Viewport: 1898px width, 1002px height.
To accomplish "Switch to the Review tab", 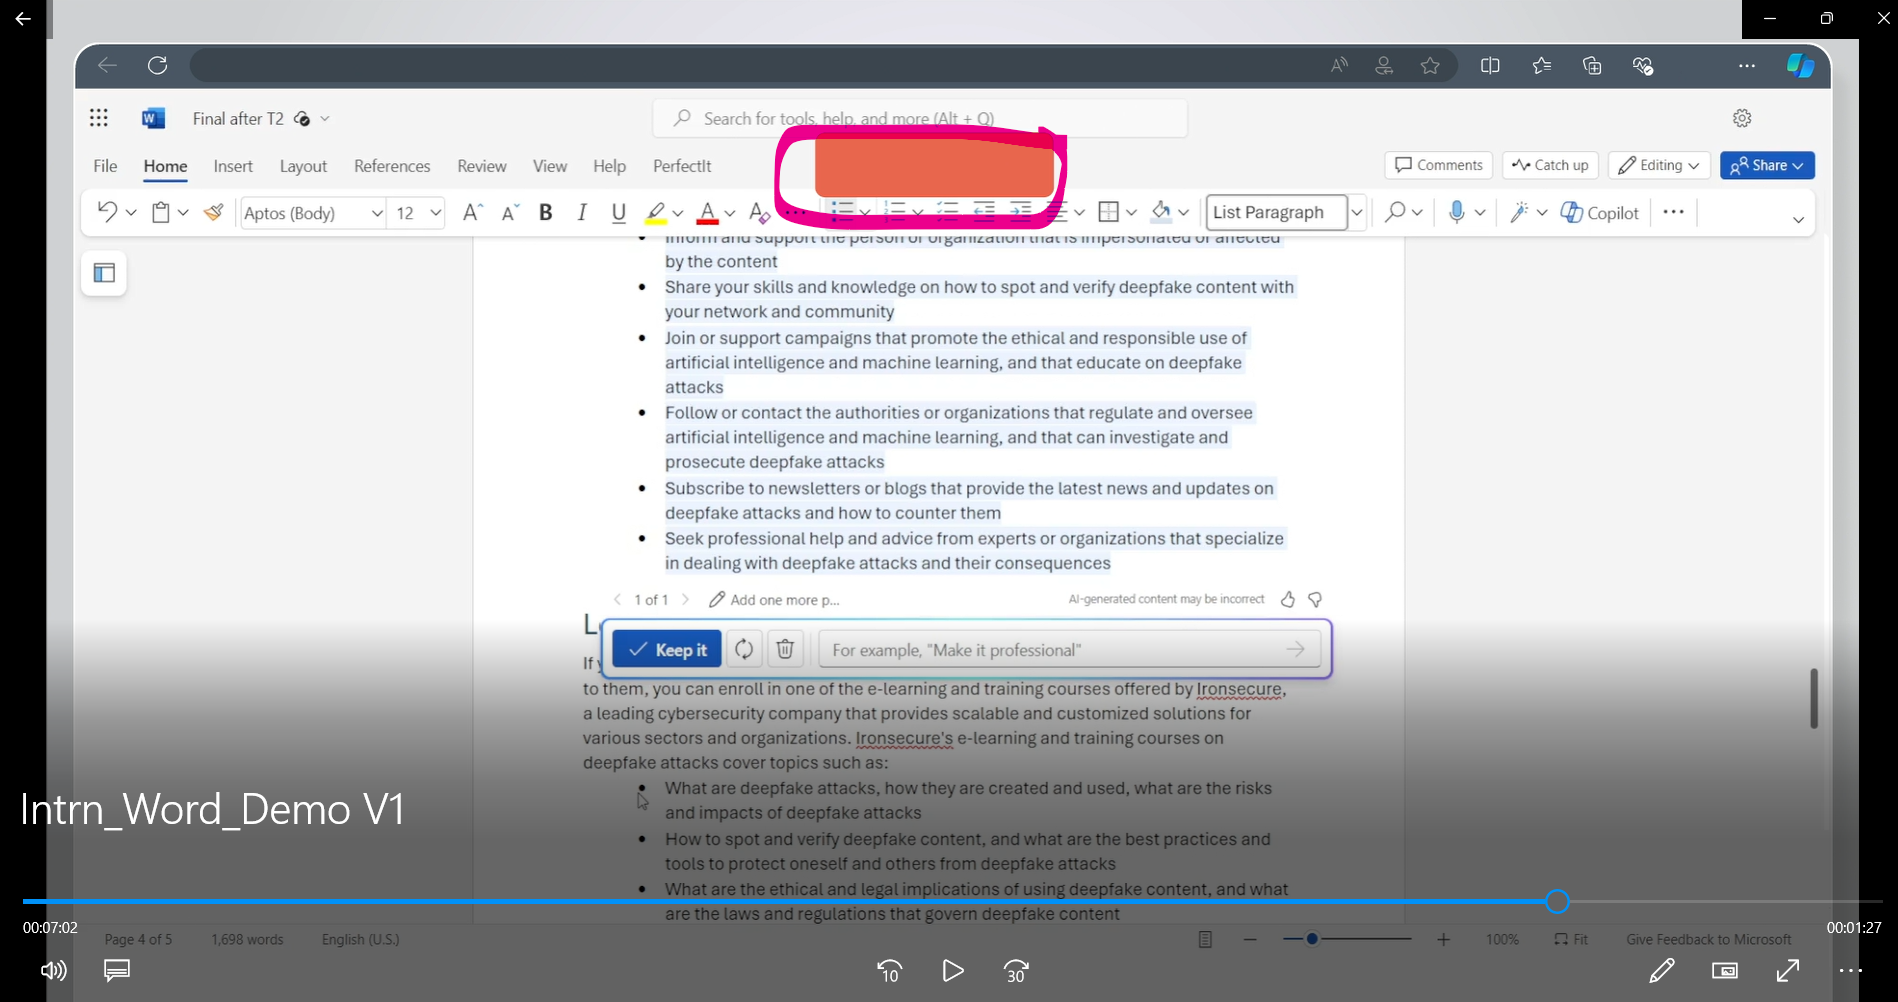I will [482, 166].
